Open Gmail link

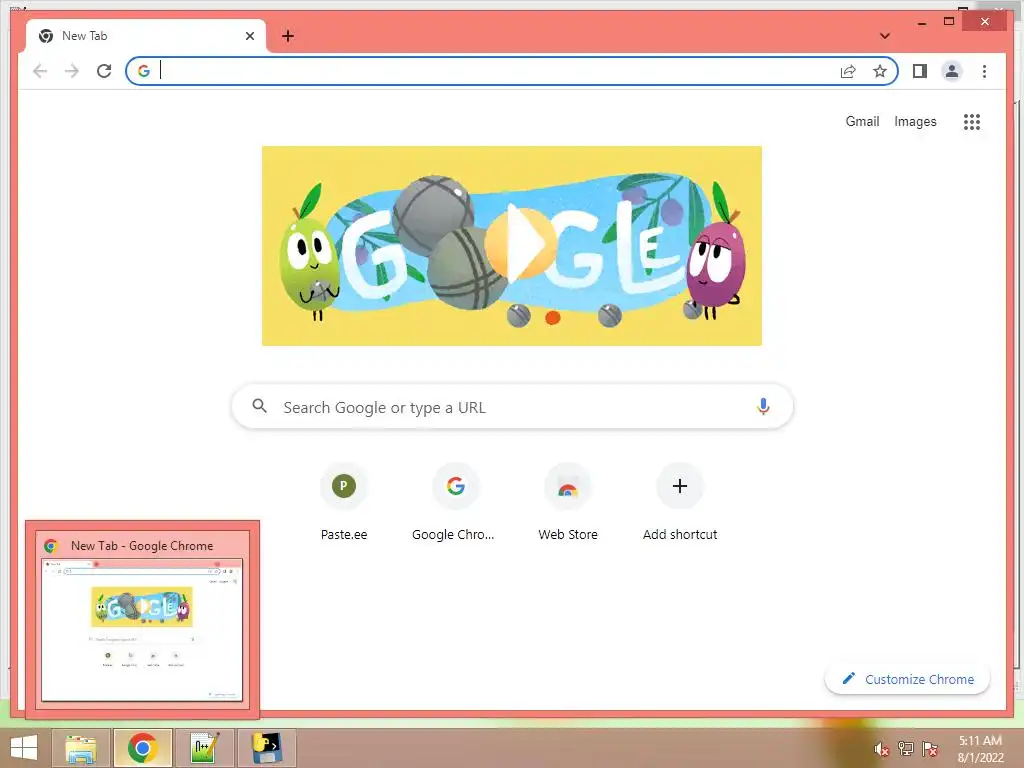[862, 121]
